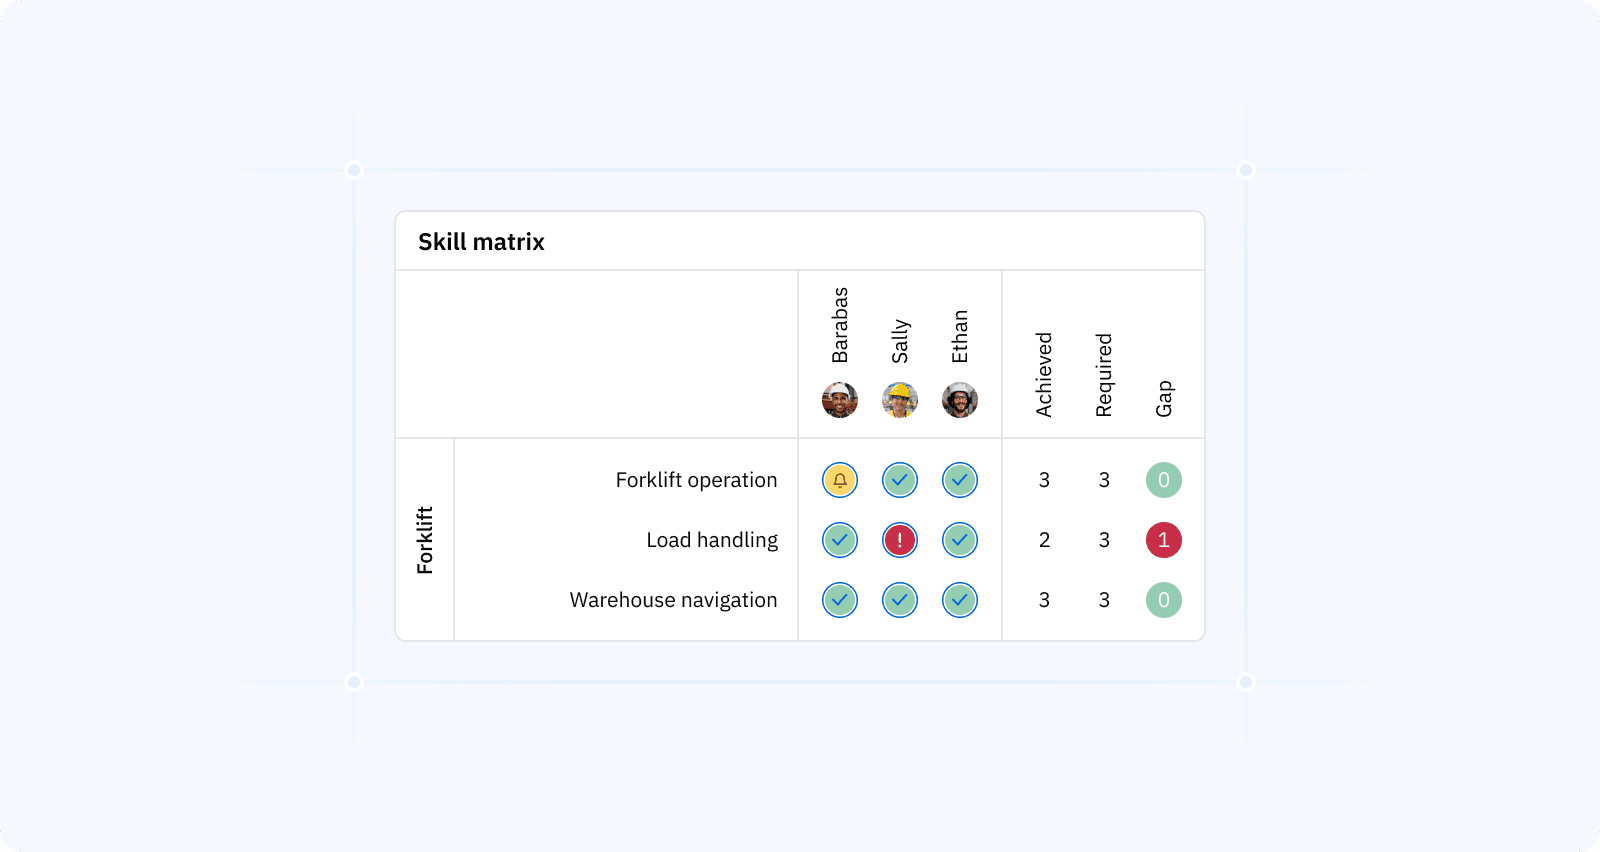Click the green gap badge for Forklift operation
Screen dimensions: 1600x852
pos(1164,480)
